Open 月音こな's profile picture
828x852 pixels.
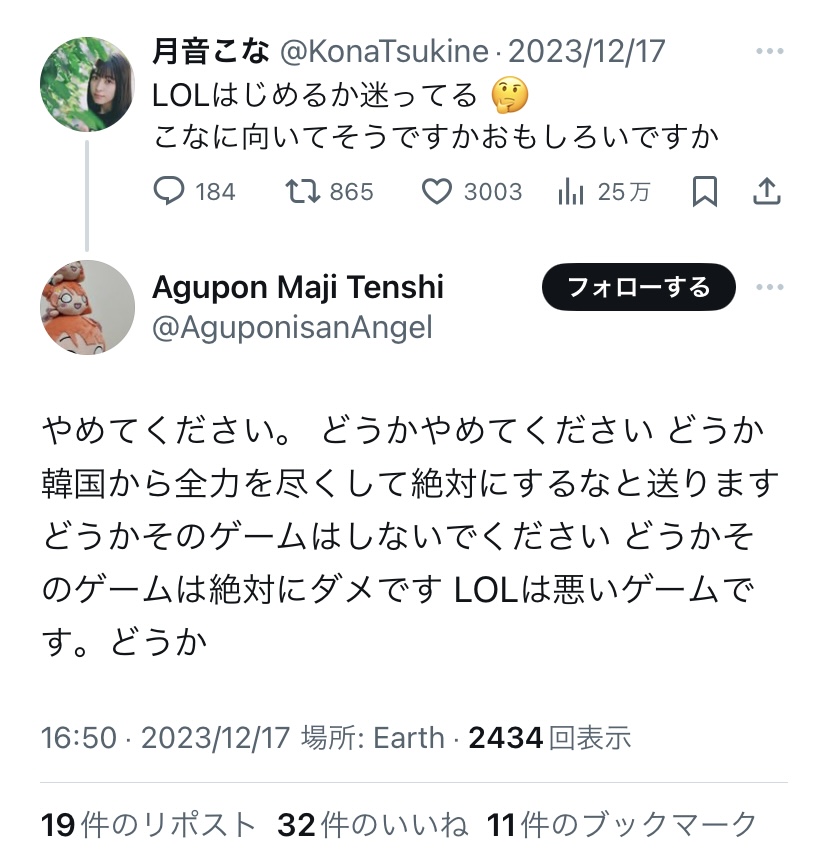87,84
